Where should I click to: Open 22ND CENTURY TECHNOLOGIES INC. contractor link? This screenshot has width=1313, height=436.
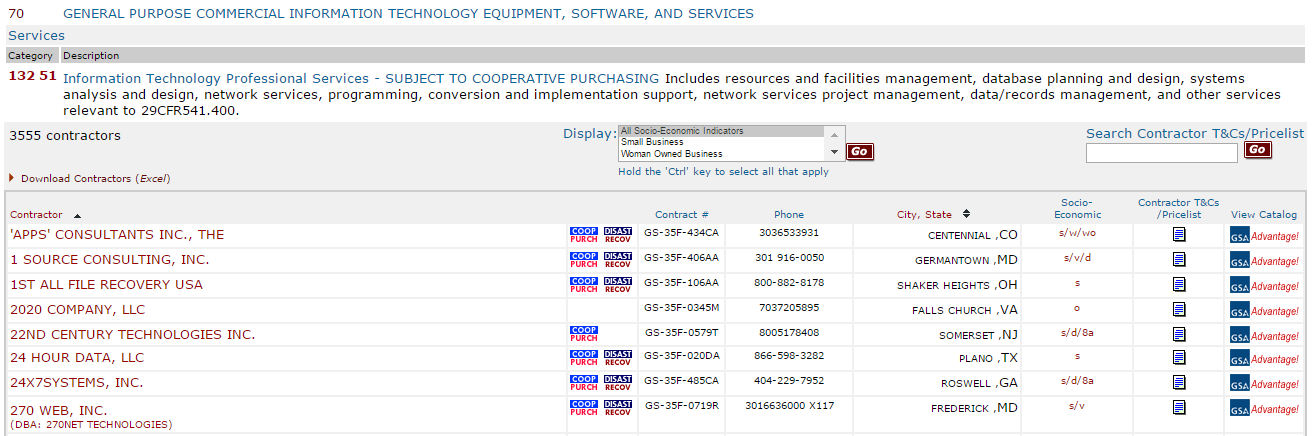[132, 335]
